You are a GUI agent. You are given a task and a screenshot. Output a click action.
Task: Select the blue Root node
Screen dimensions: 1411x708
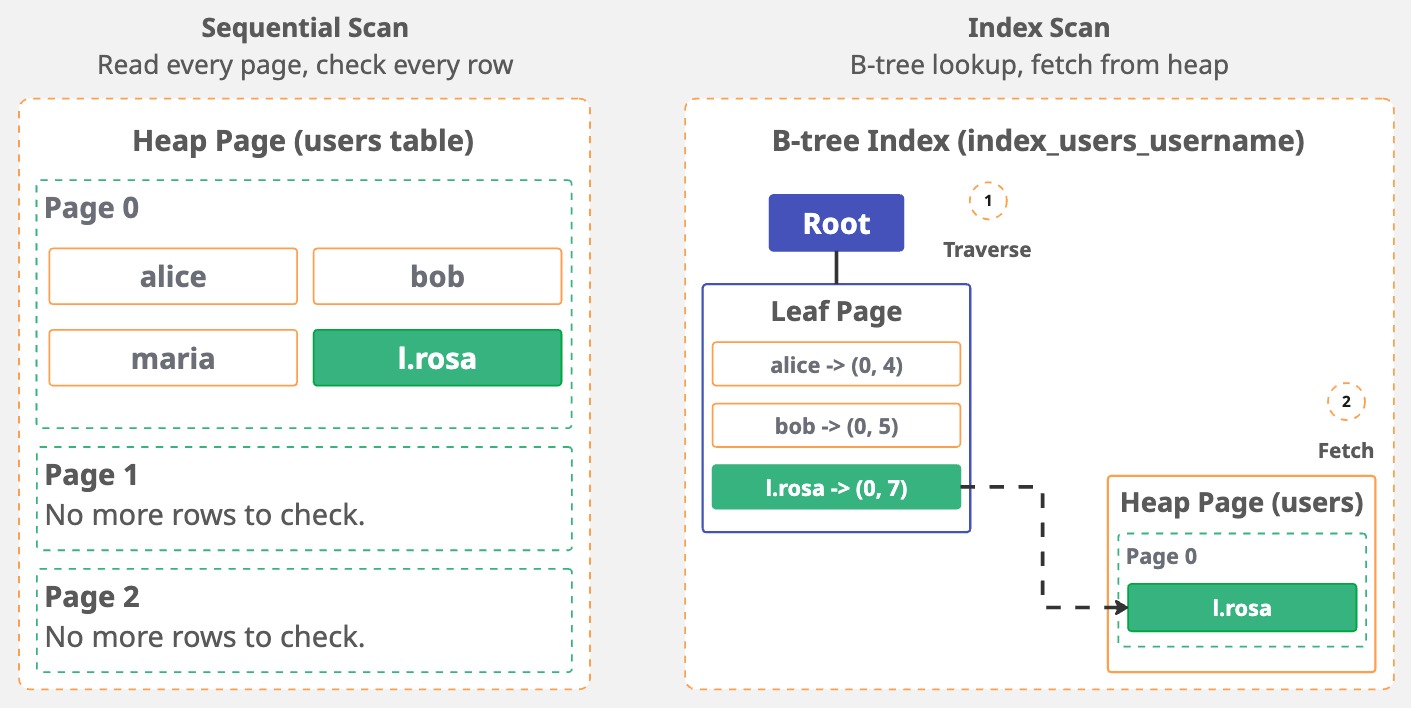click(x=836, y=223)
